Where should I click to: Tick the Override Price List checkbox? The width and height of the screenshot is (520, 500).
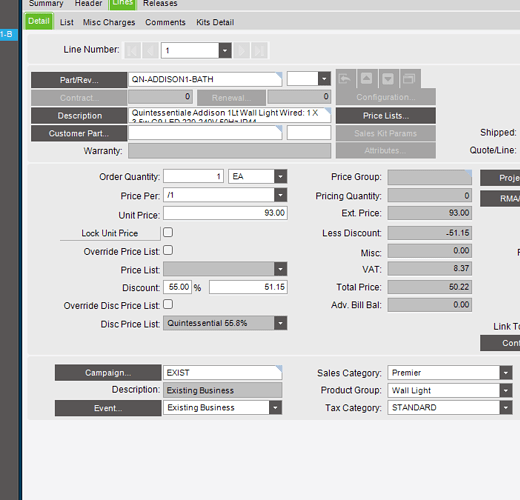(168, 250)
